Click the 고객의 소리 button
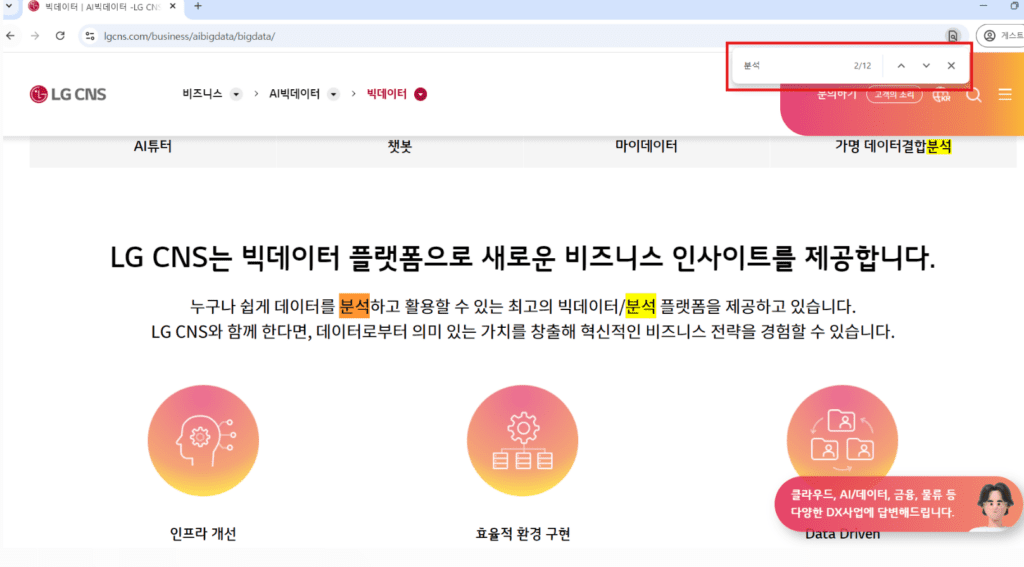Viewport: 1024px width, 567px height. pyautogui.click(x=894, y=95)
